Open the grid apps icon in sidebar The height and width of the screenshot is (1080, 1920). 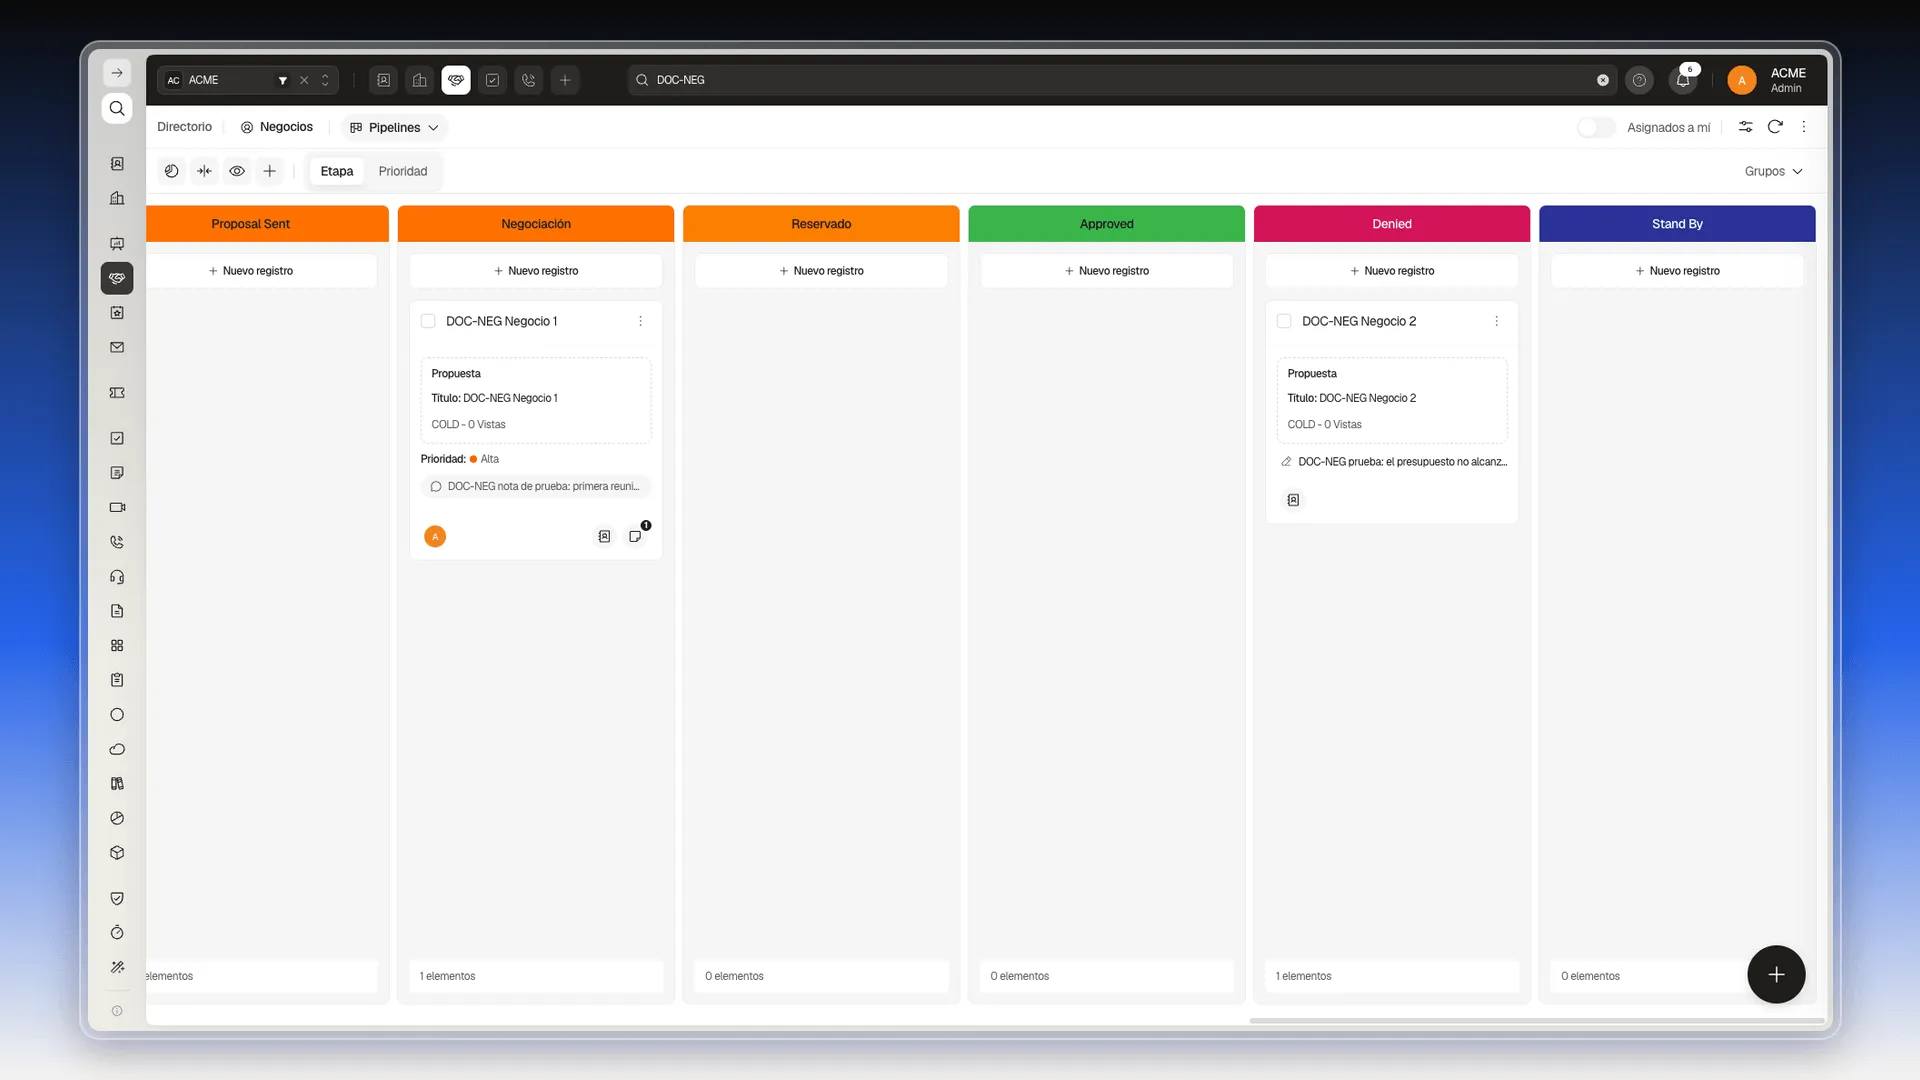[x=117, y=646]
